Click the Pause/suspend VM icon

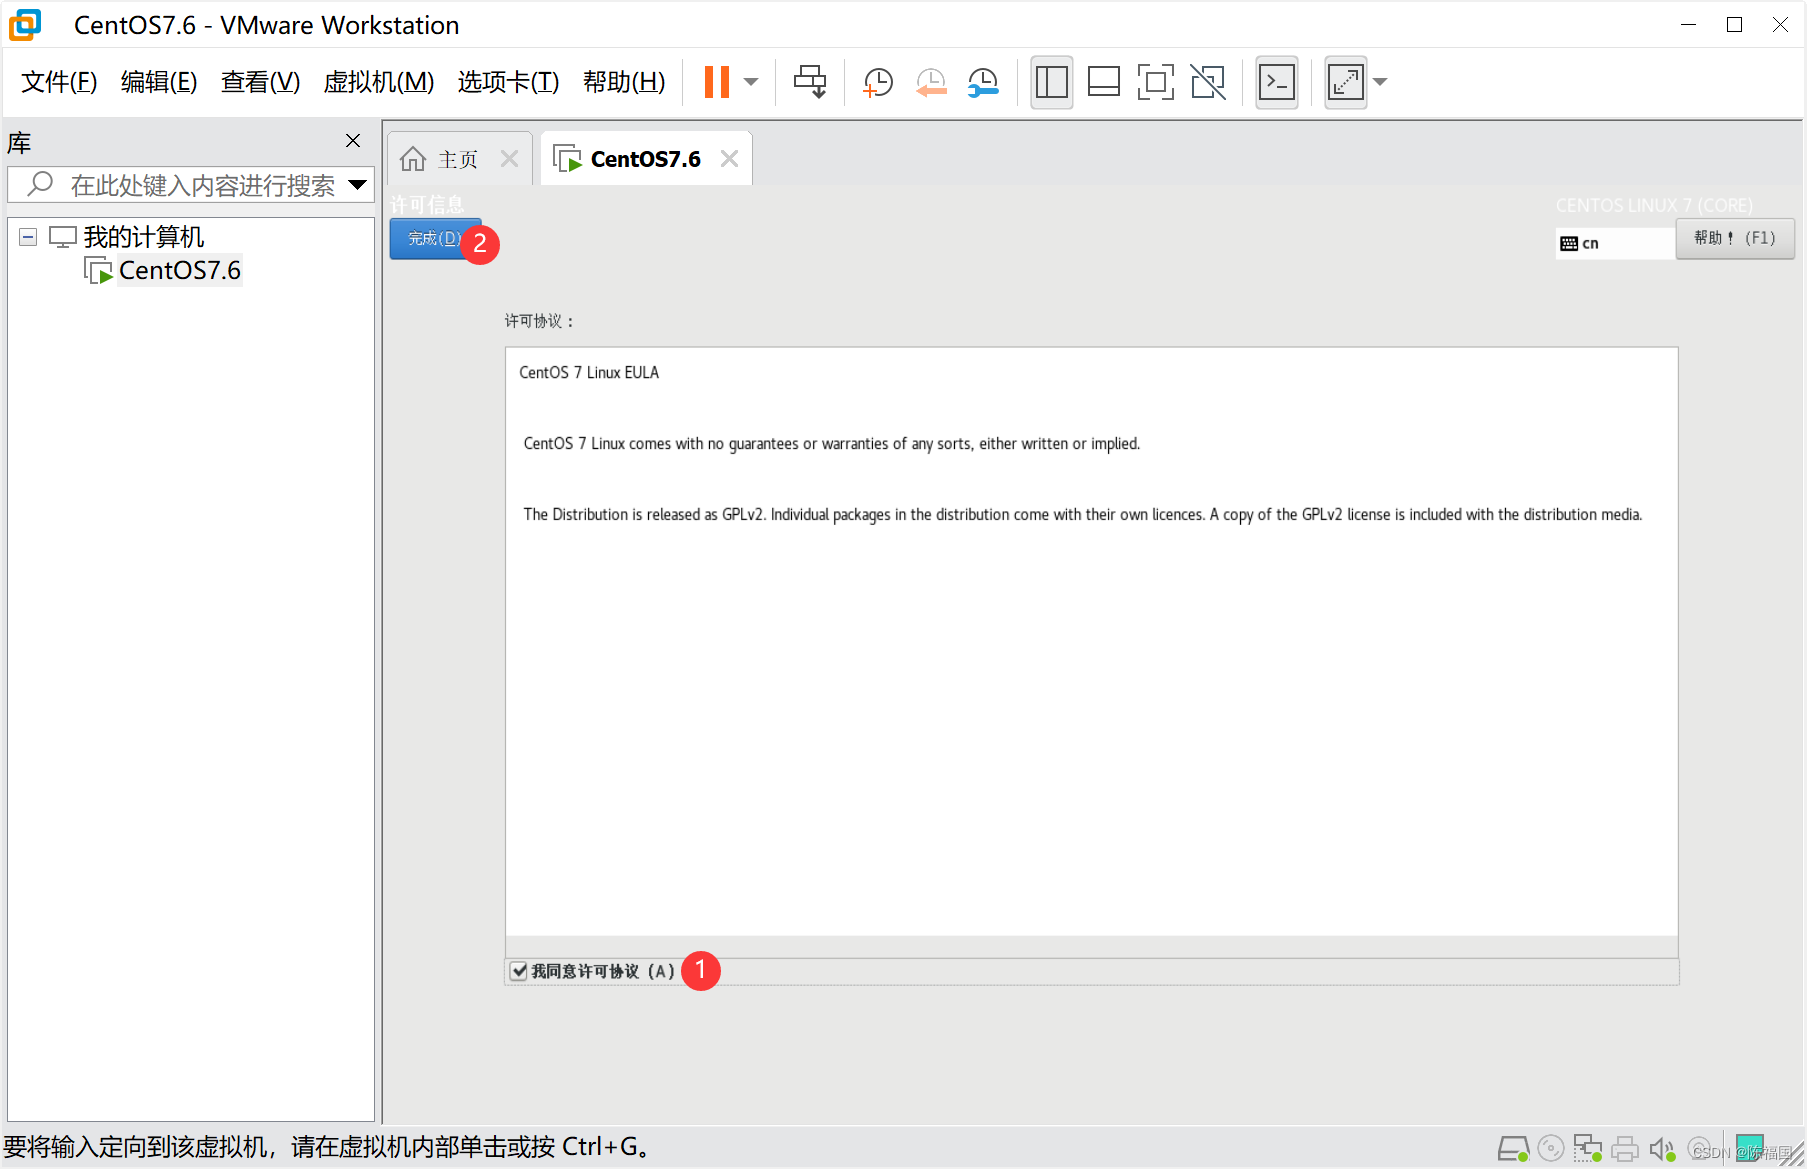pos(717,82)
